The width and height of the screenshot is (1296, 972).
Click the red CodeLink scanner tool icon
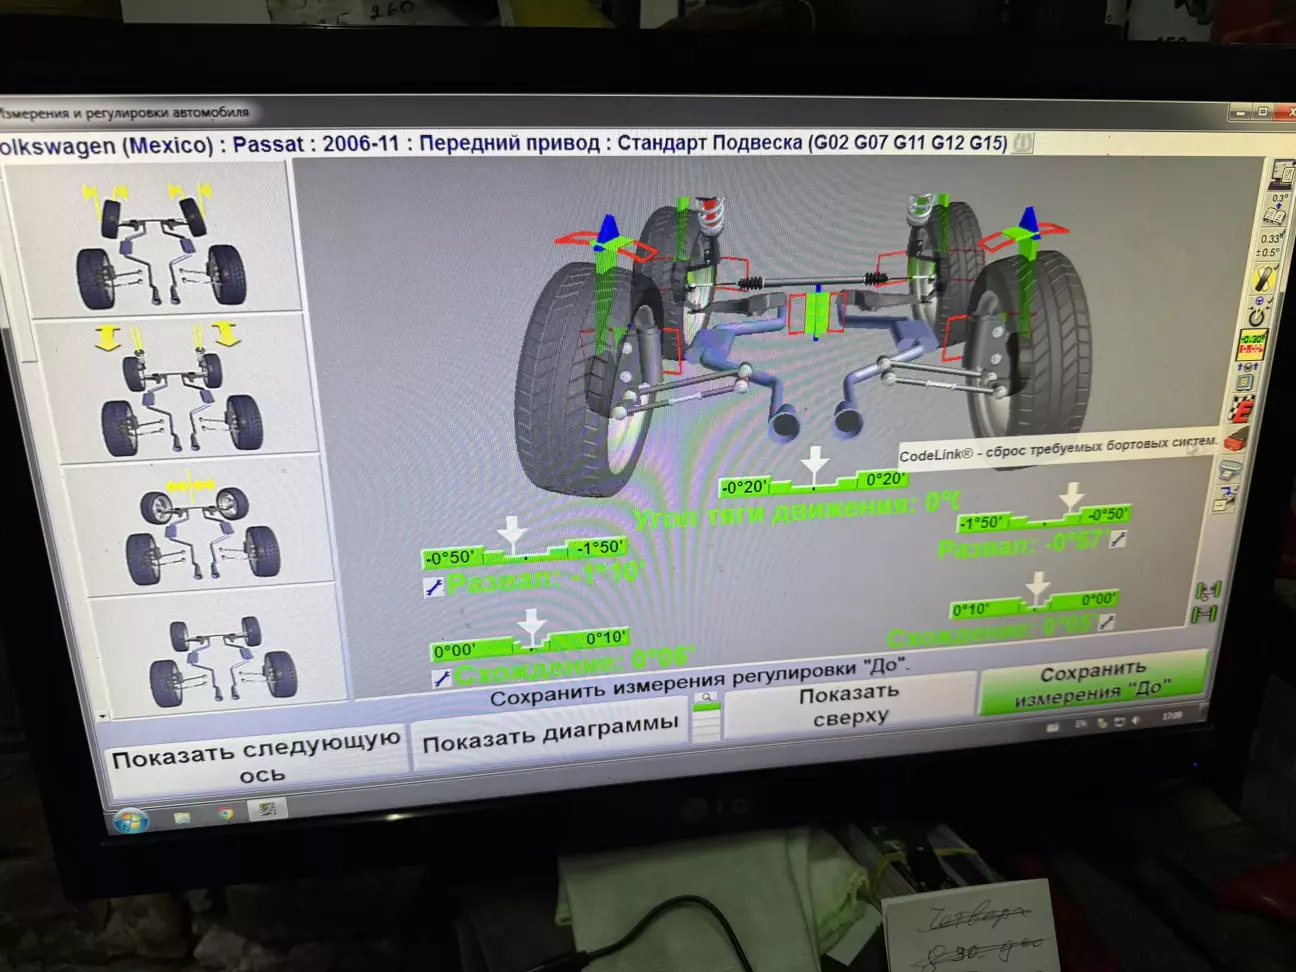pos(1235,440)
